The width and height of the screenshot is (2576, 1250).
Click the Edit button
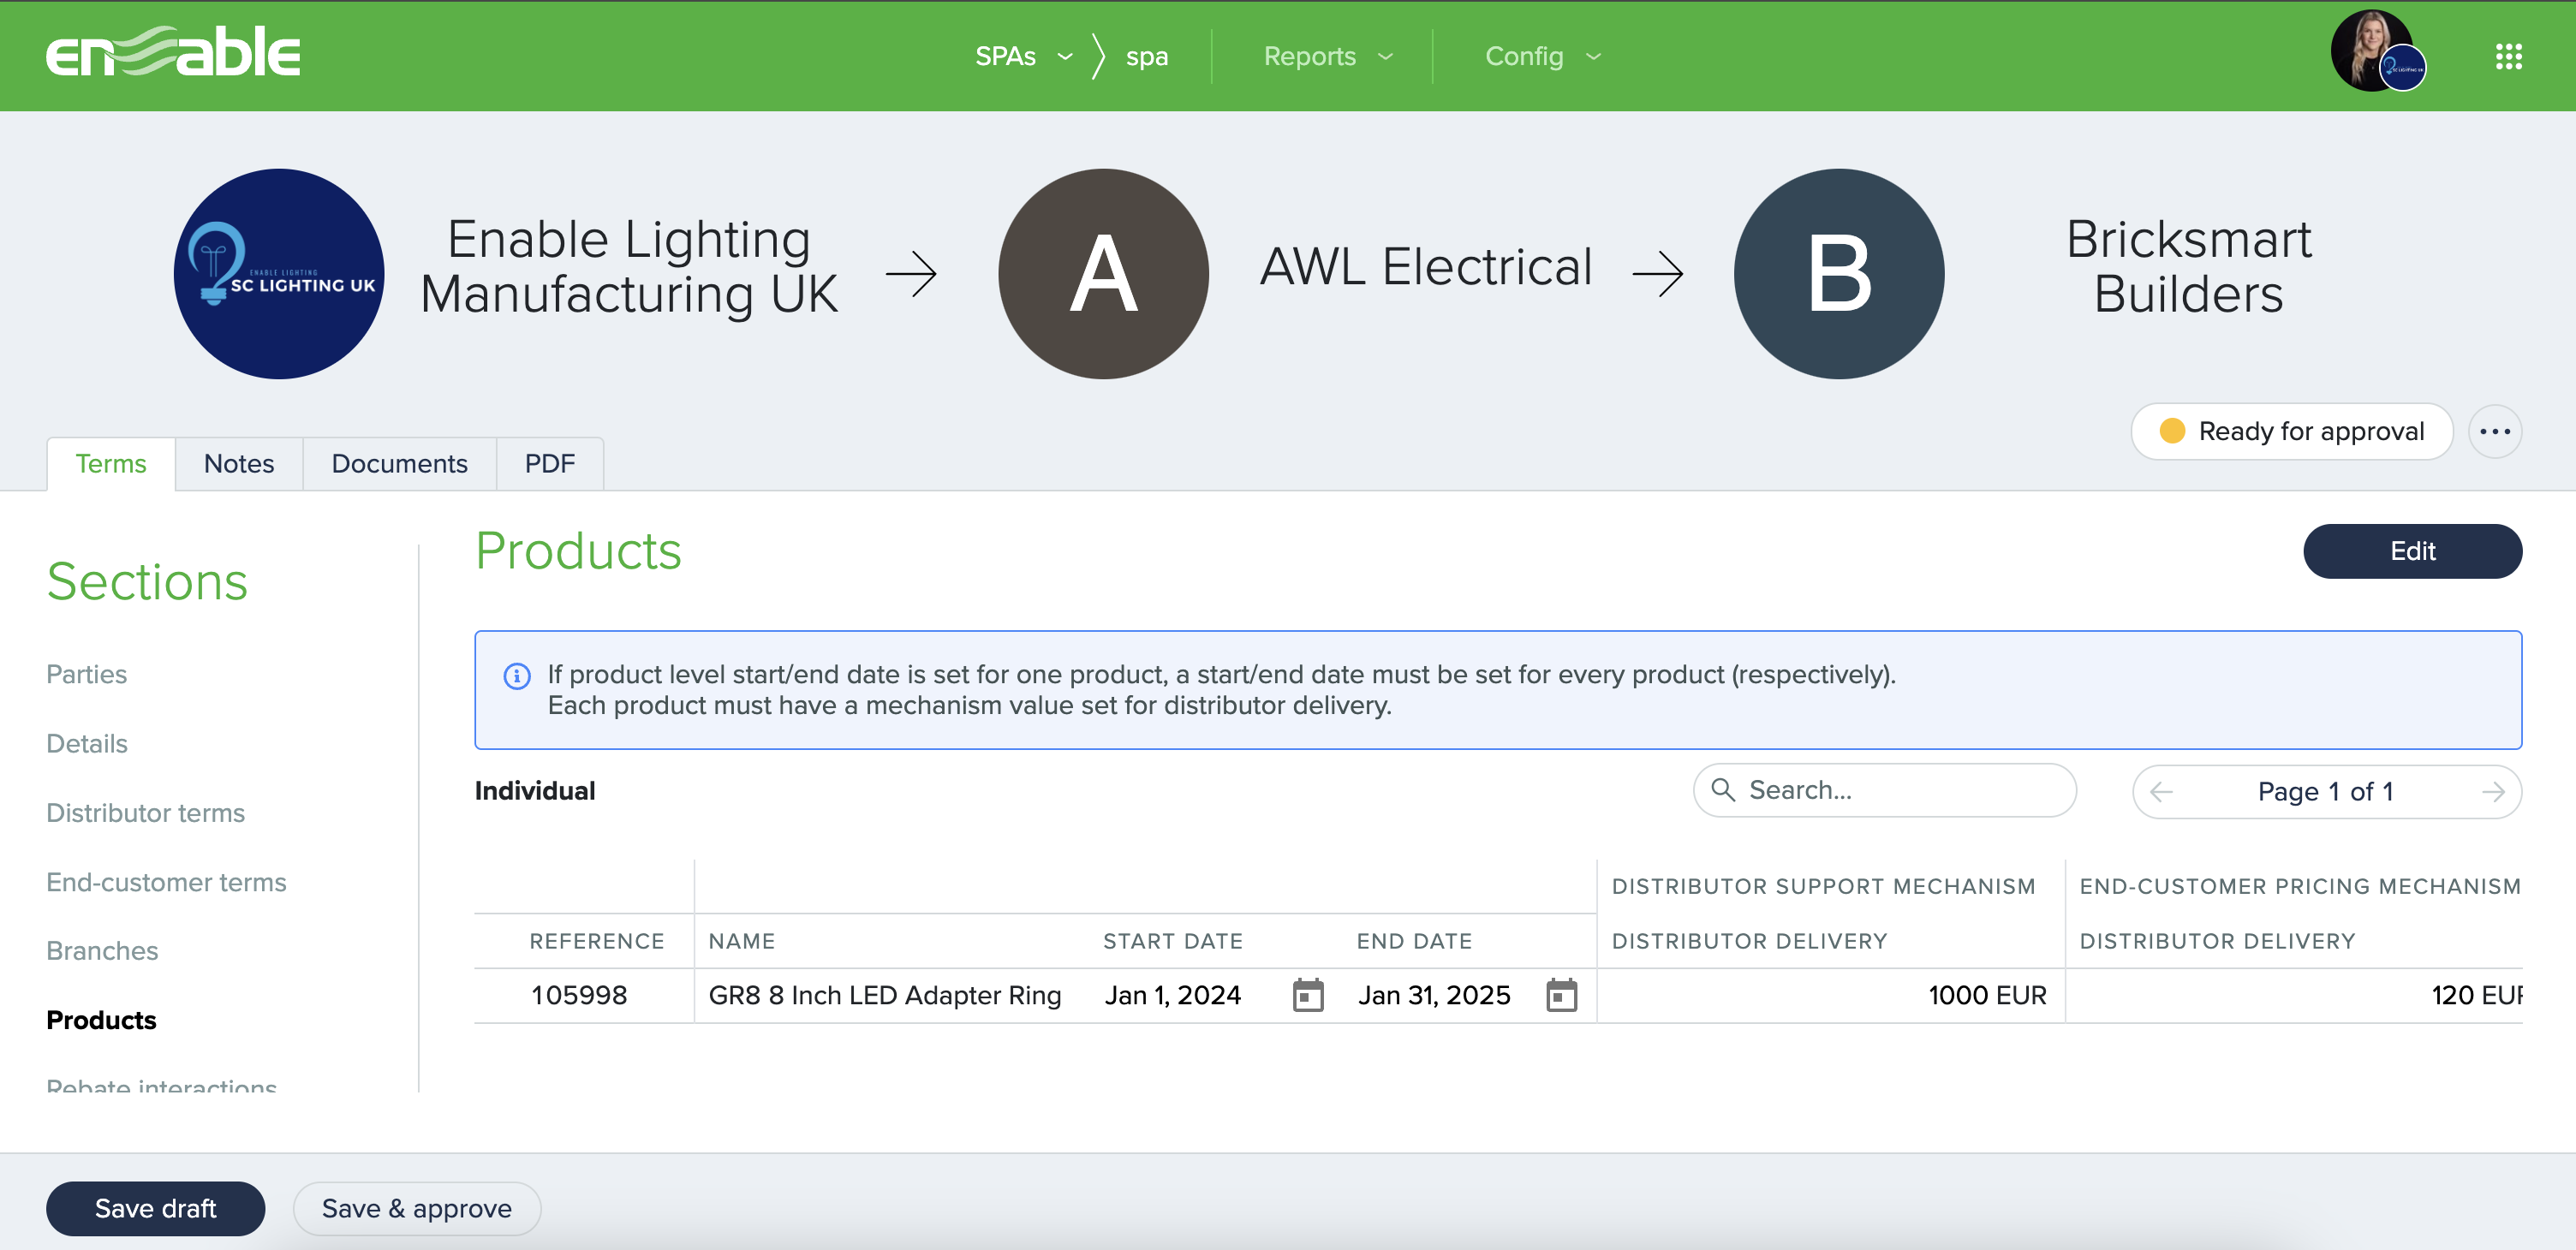[2411, 551]
